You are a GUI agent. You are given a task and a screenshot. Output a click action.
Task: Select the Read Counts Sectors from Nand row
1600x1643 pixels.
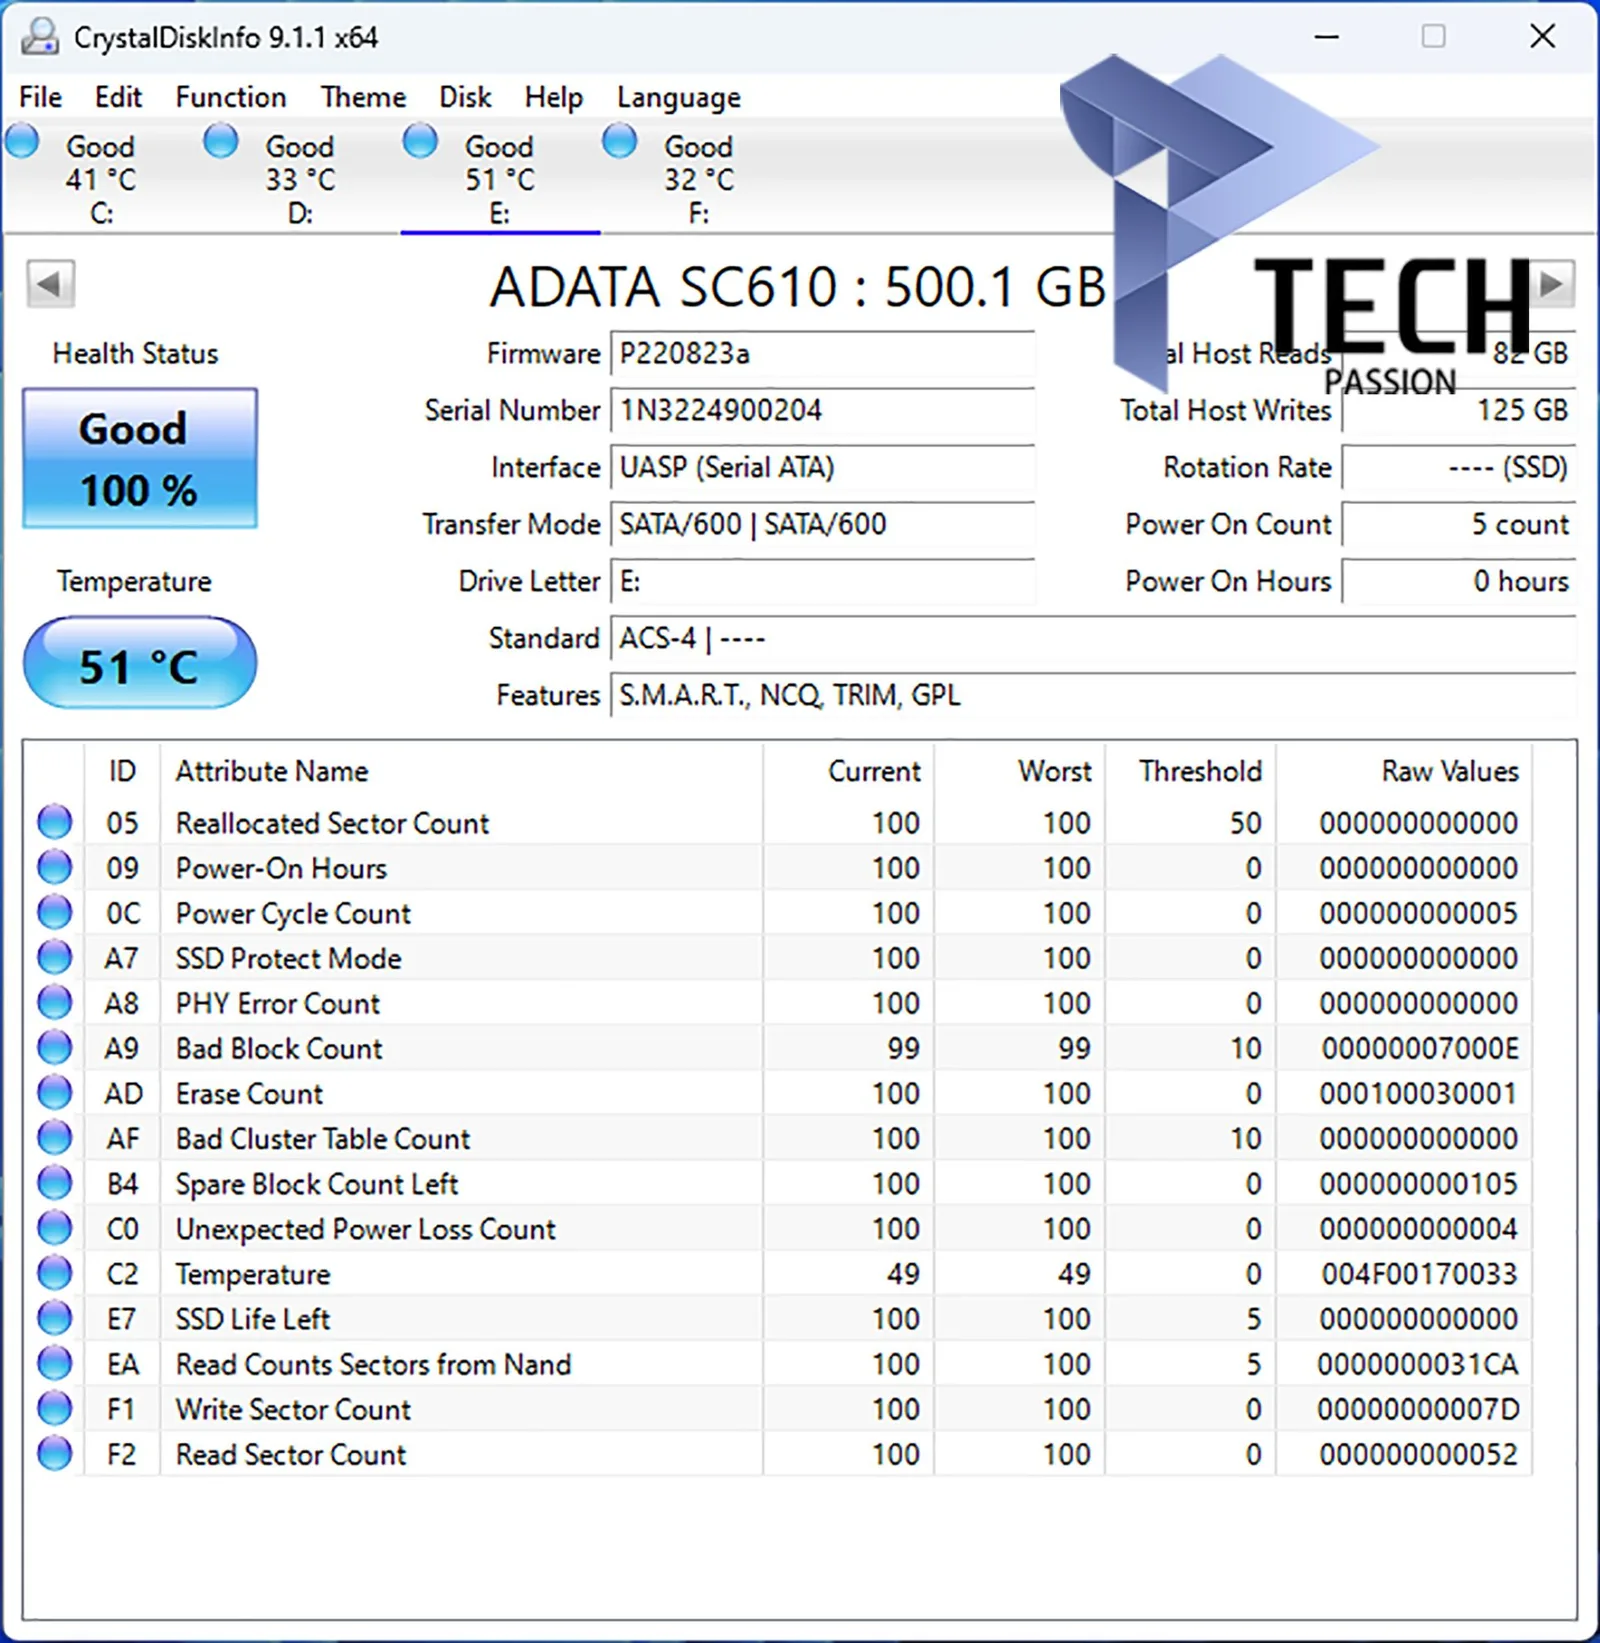pos(778,1363)
